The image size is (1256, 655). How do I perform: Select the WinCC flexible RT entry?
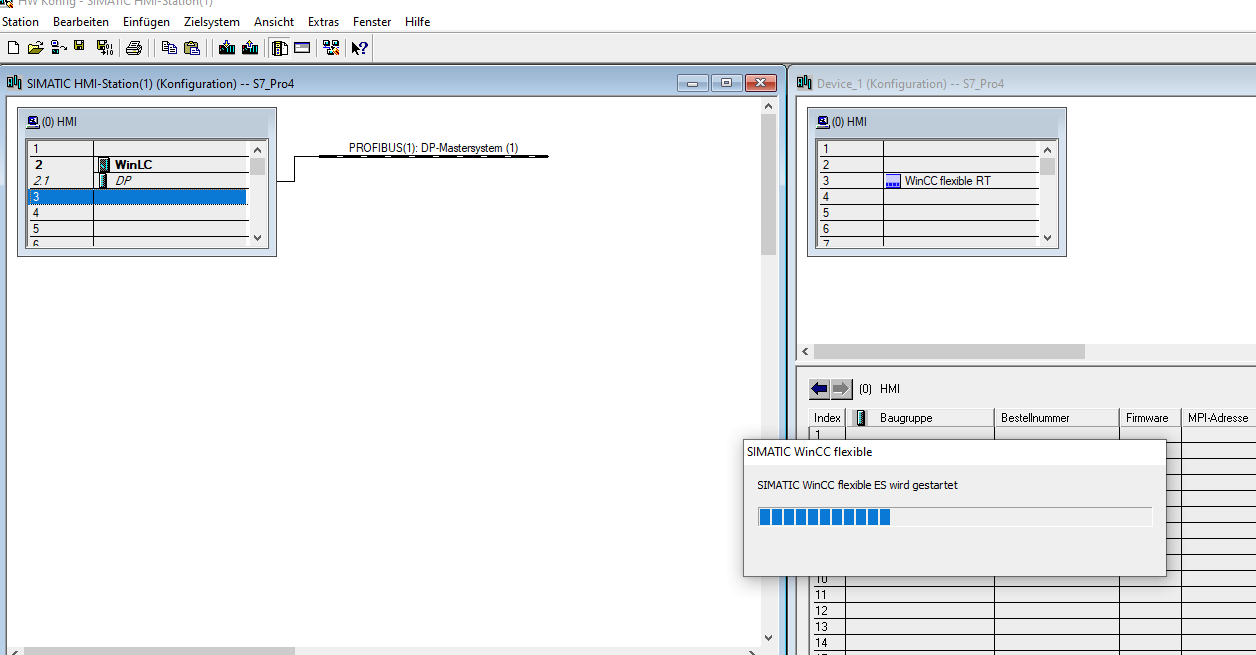[947, 181]
